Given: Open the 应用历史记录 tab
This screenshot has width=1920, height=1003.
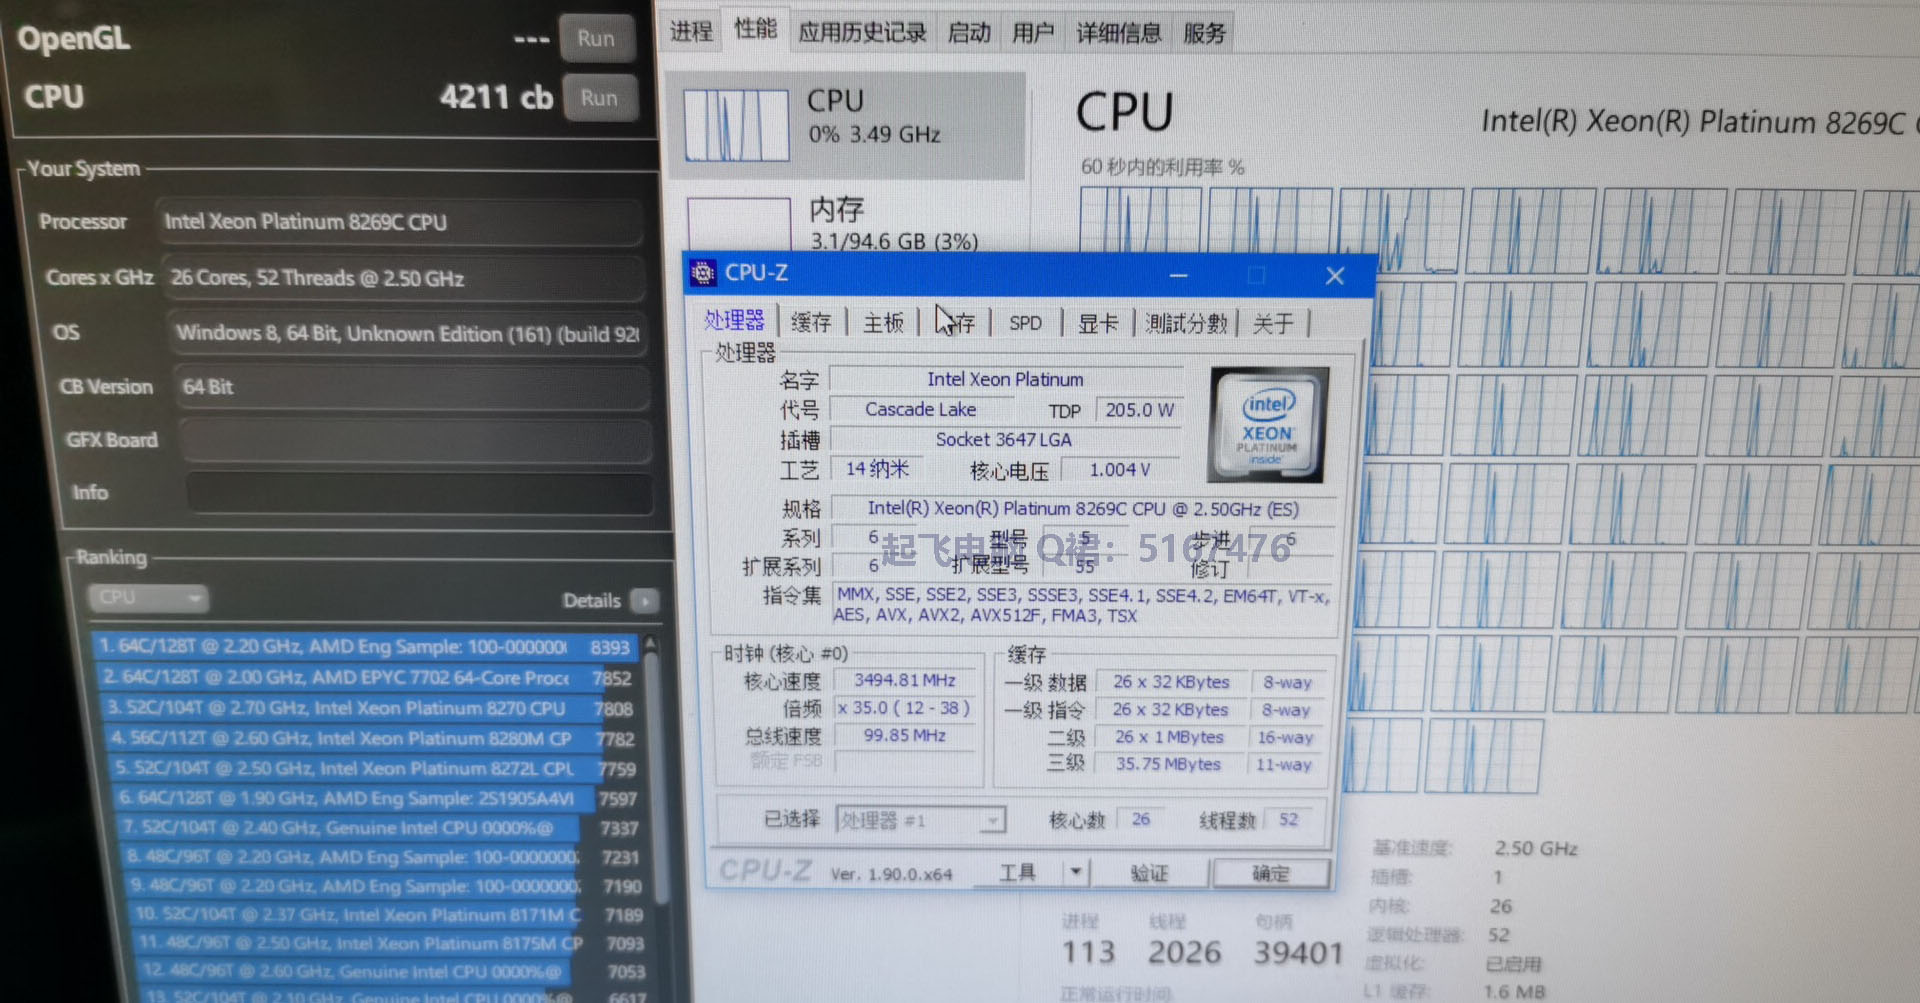Looking at the screenshot, I should point(862,33).
